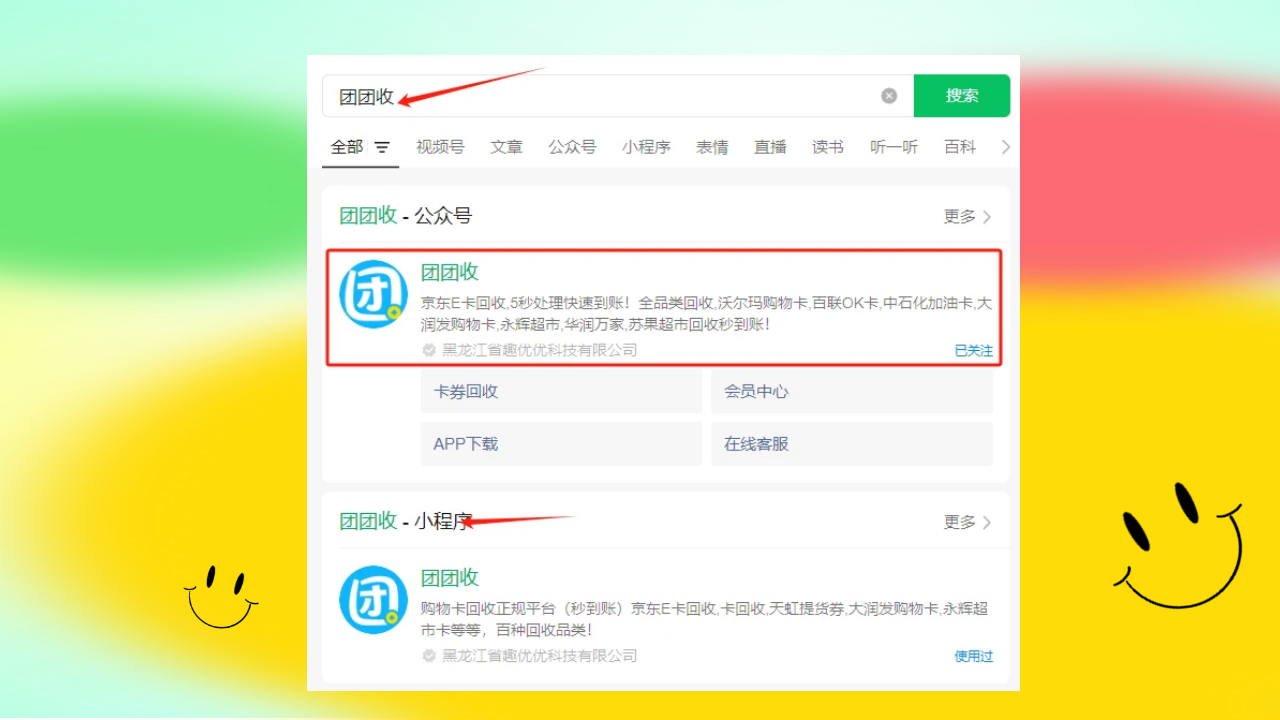Click the verified badge in the 公众号 result

429,350
